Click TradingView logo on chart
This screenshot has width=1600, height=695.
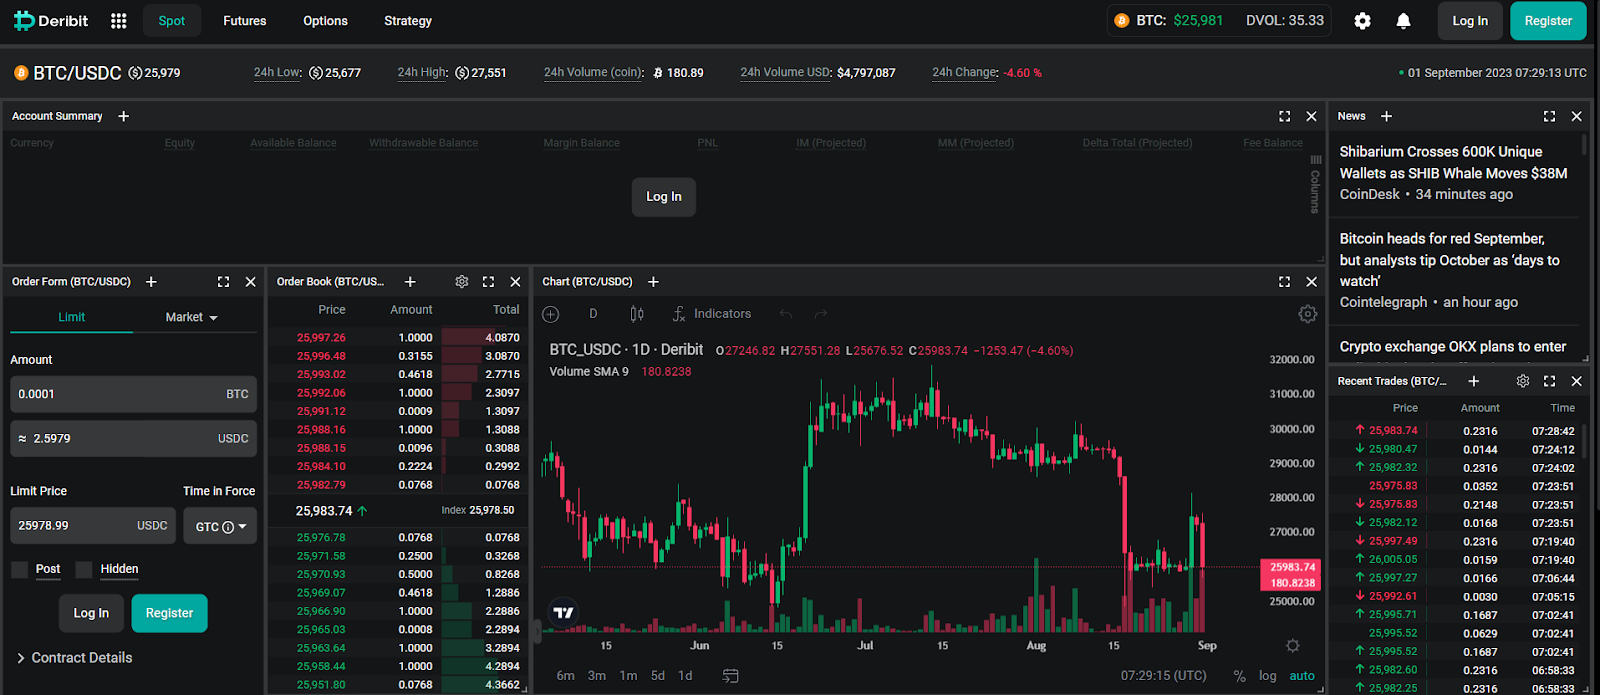[x=564, y=613]
